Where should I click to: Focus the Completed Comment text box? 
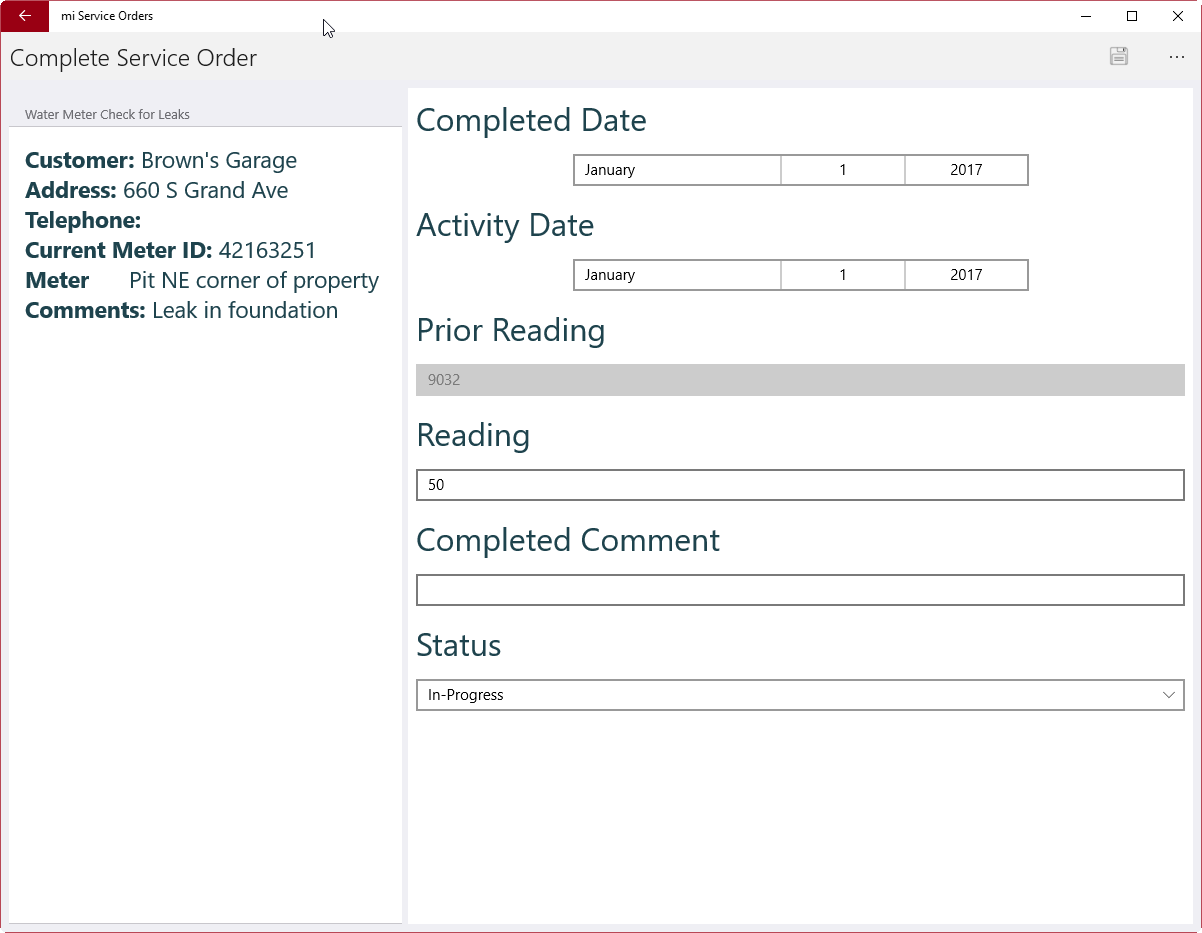pos(800,590)
